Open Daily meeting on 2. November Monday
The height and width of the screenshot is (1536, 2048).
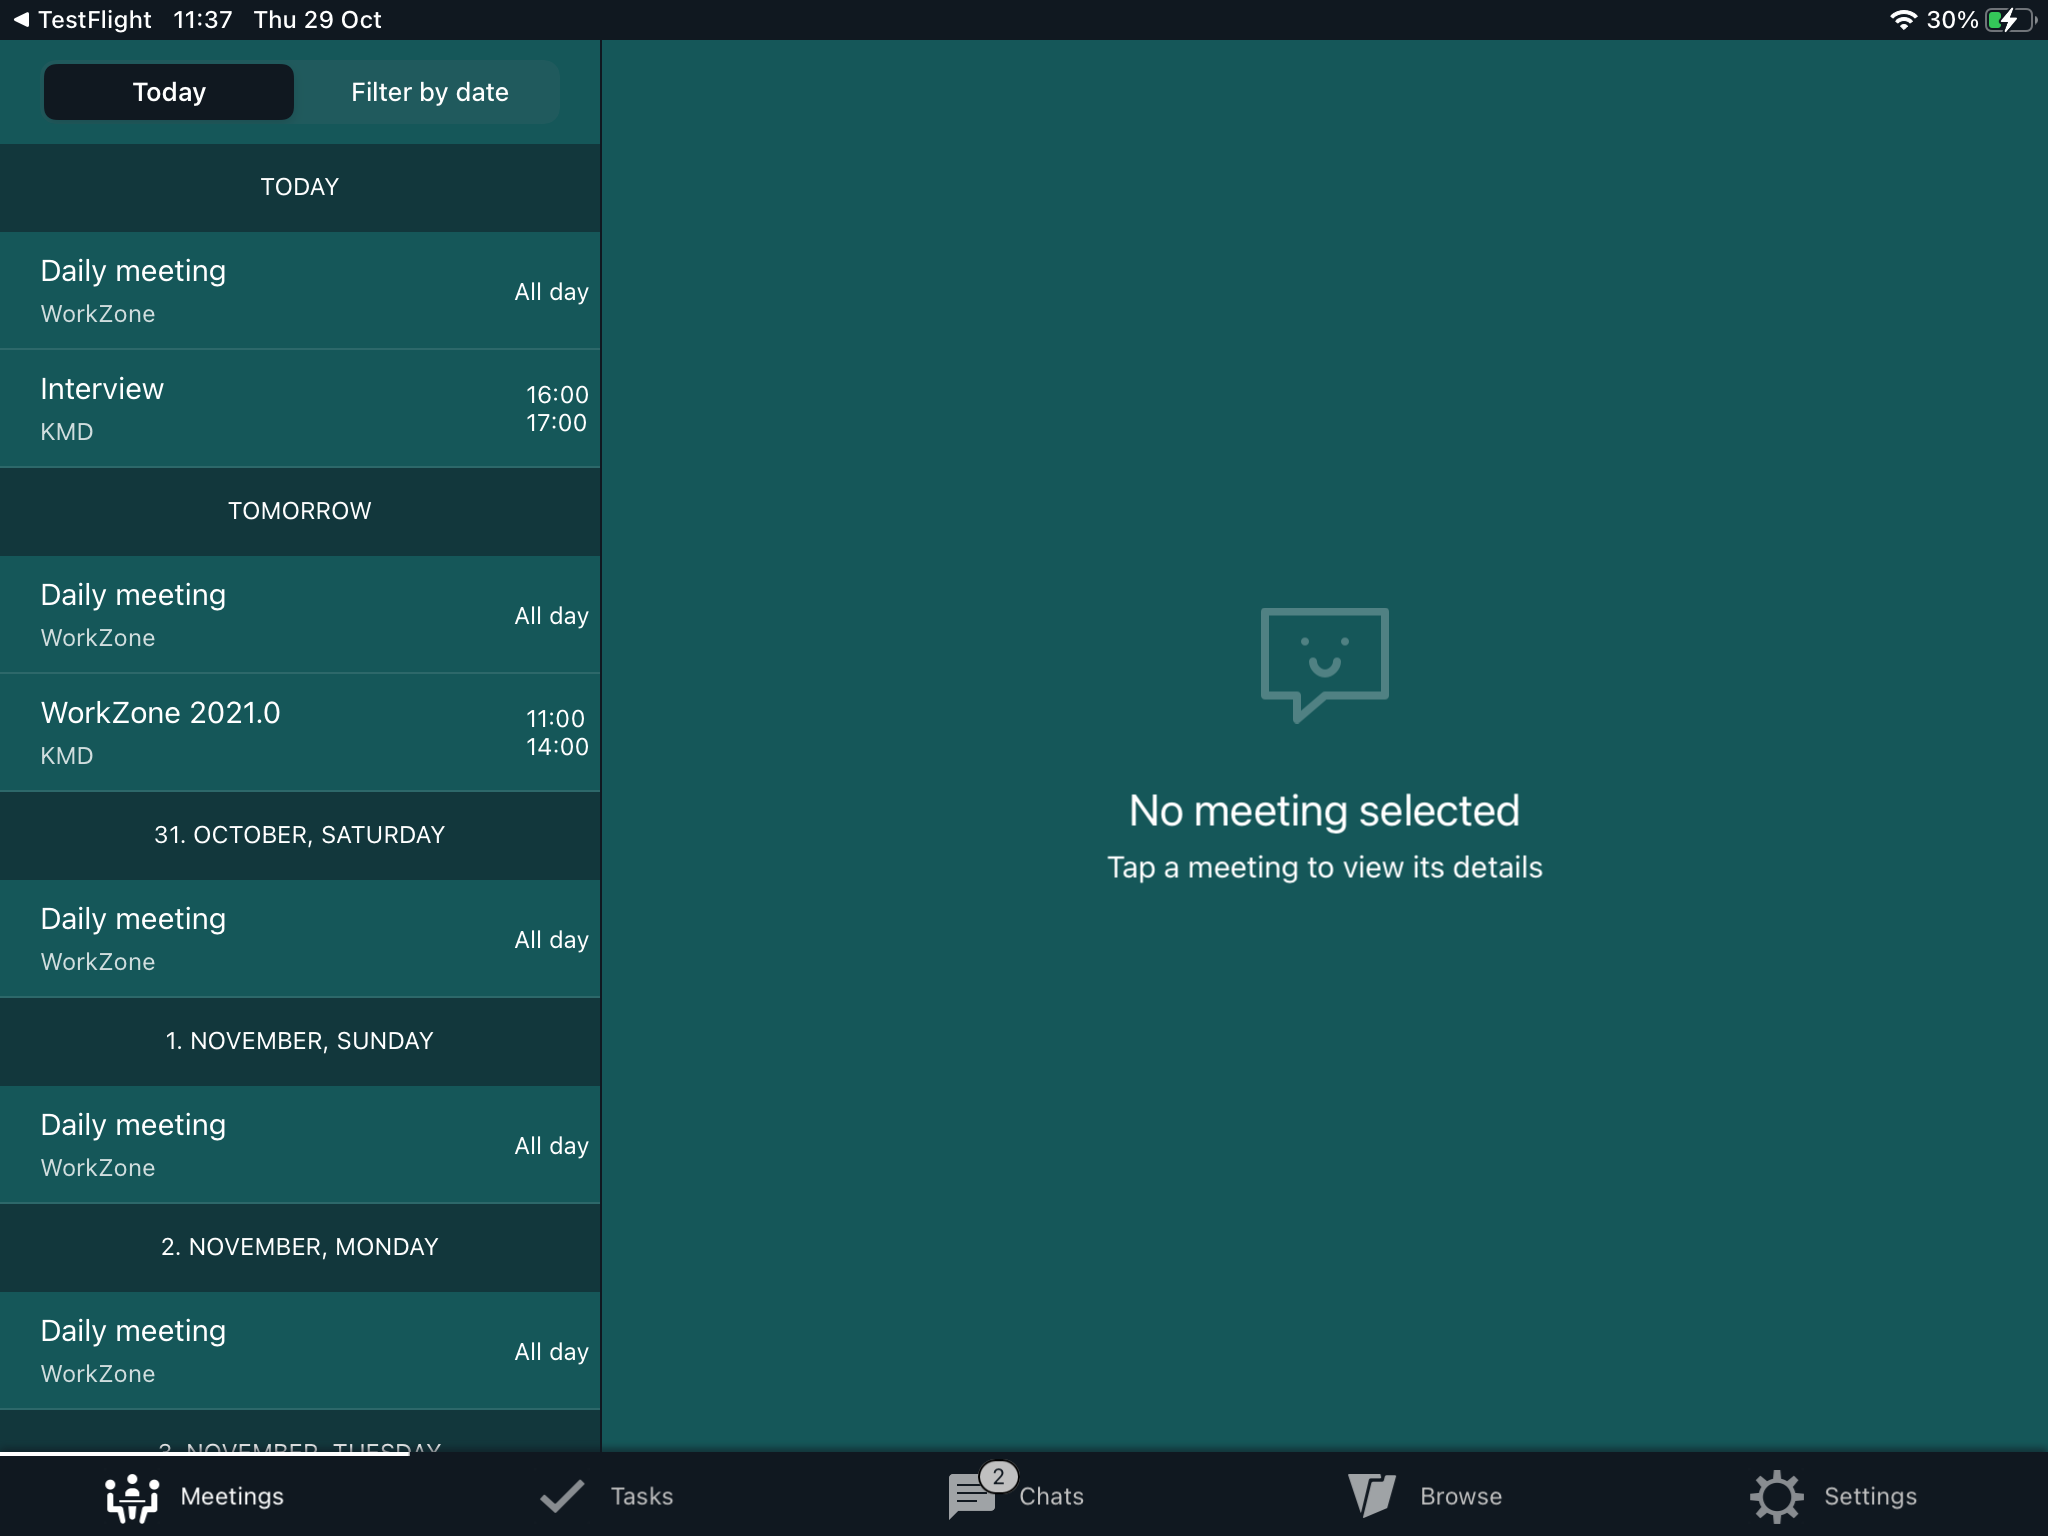point(300,1351)
